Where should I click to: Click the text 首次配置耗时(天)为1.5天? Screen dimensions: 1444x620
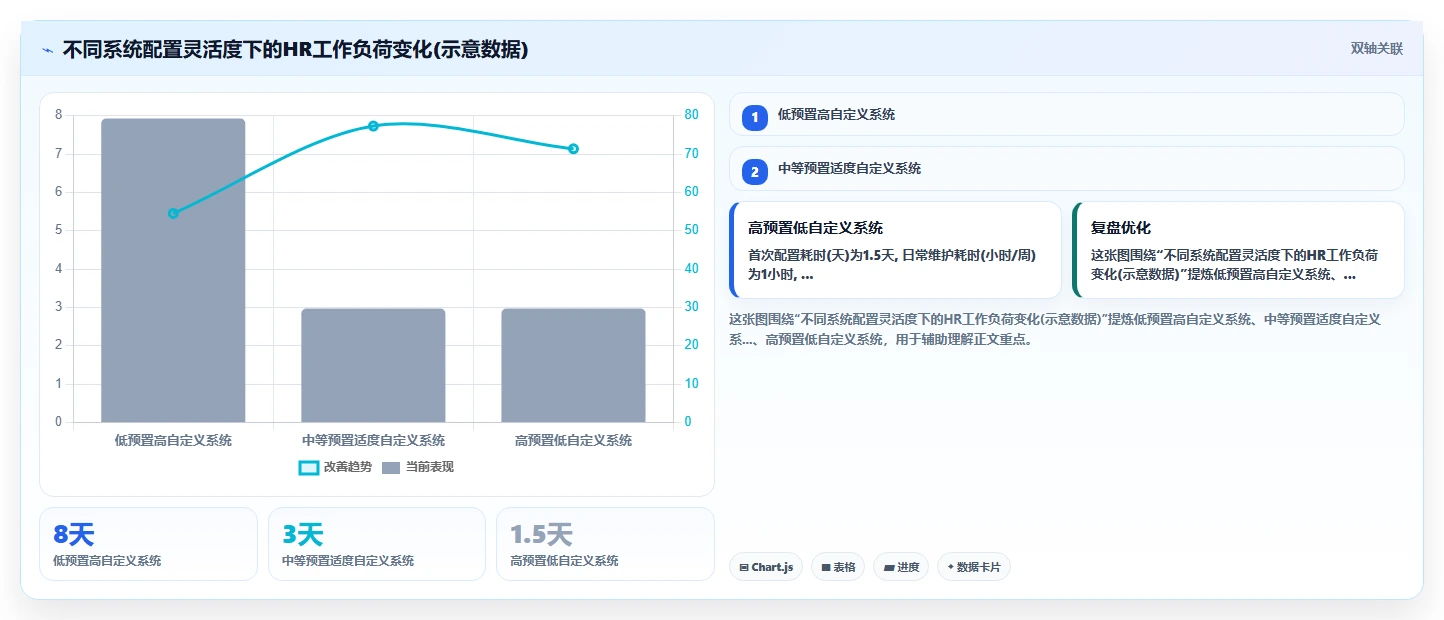tap(822, 255)
